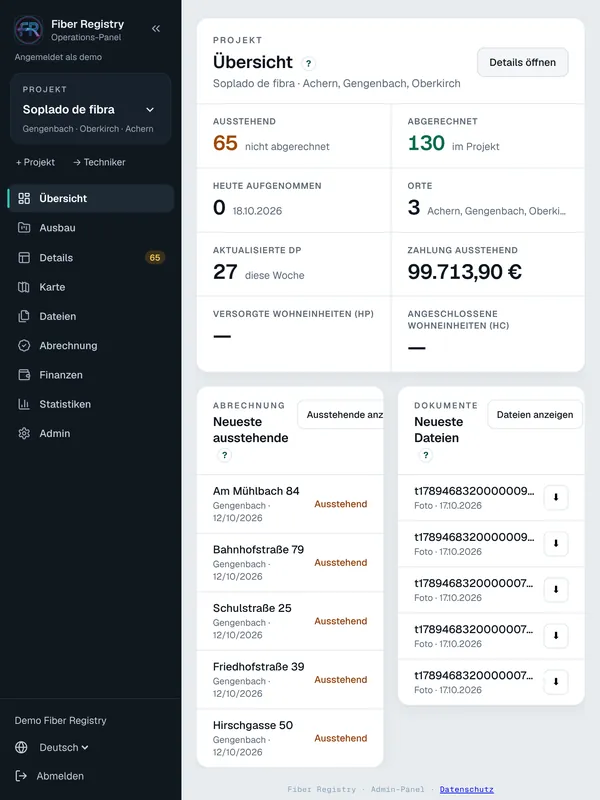Click the Fiber Registry logo icon
The image size is (600, 800).
tap(29, 30)
